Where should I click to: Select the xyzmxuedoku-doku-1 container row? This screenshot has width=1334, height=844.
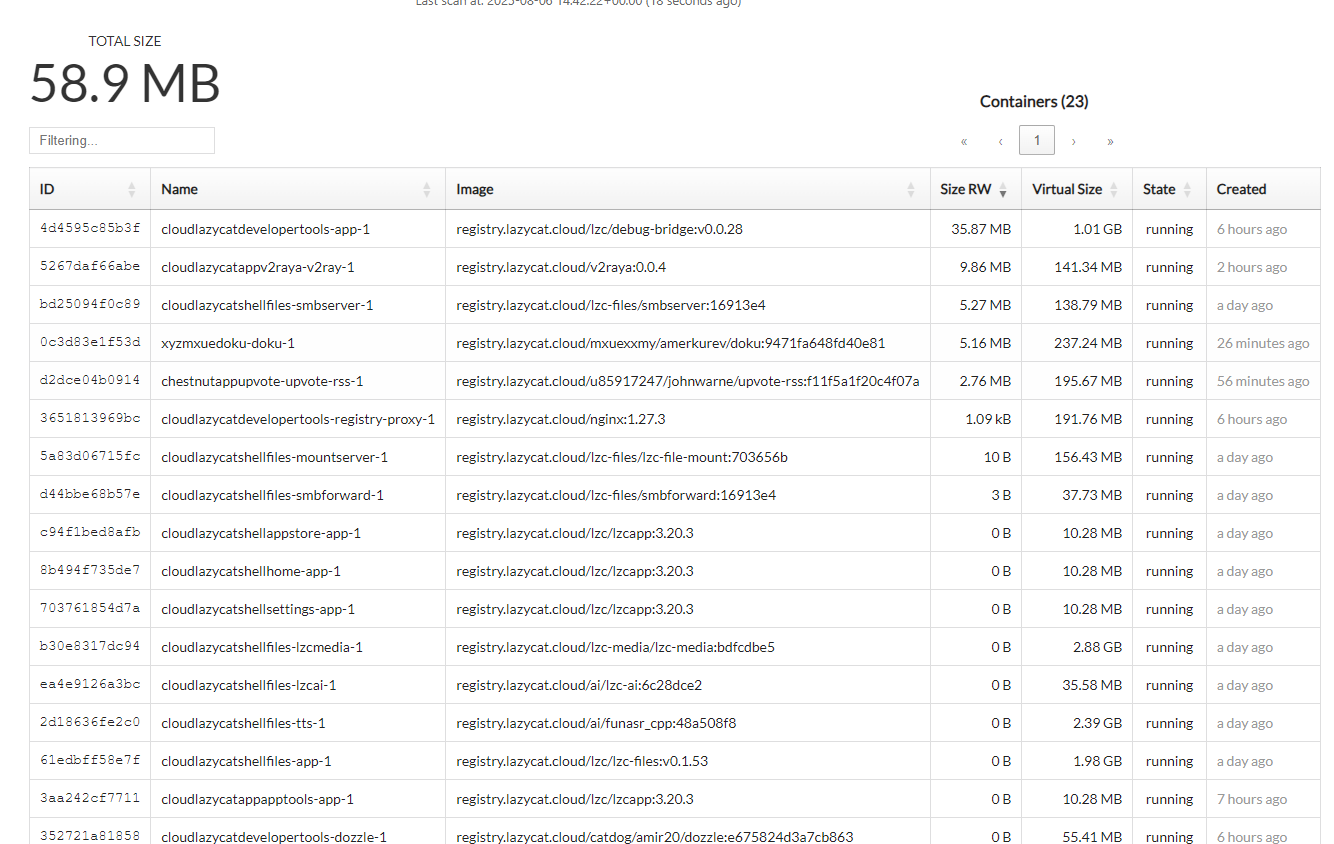675,343
